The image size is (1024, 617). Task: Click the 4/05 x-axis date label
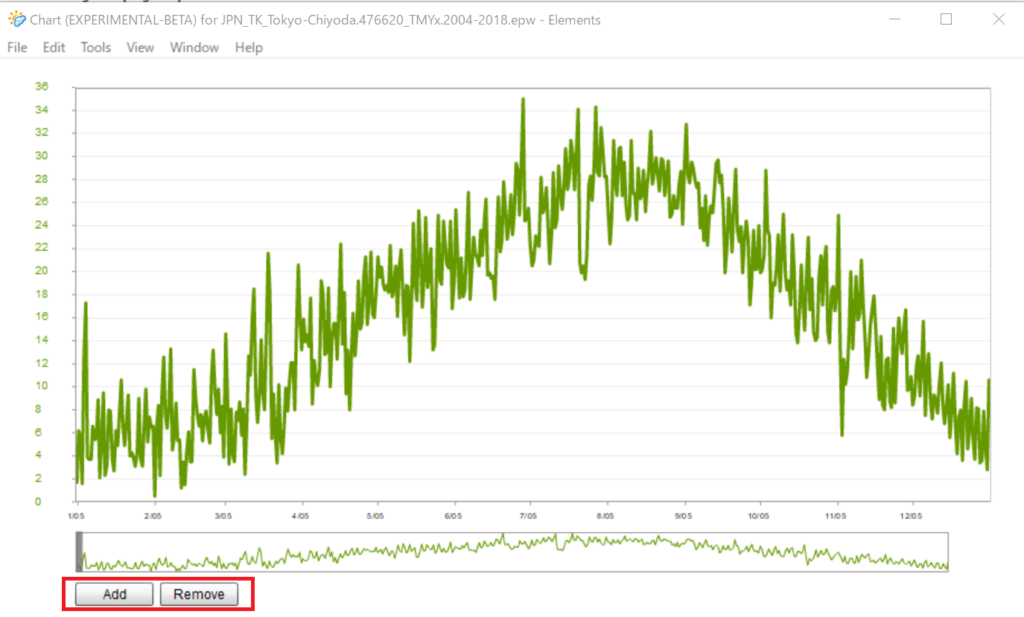pos(300,516)
